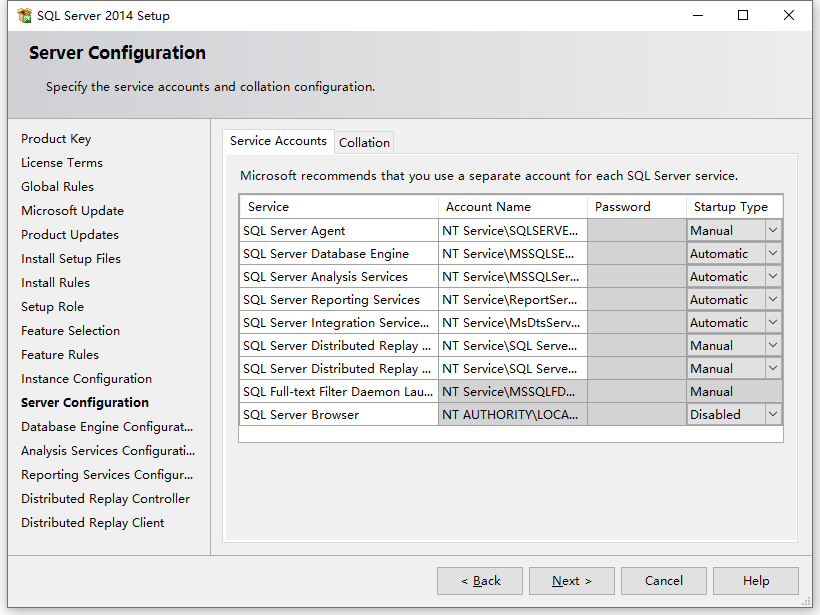The image size is (820, 615).
Task: Open Startup Type dropdown for SQL Server Browser
Action: coord(772,414)
